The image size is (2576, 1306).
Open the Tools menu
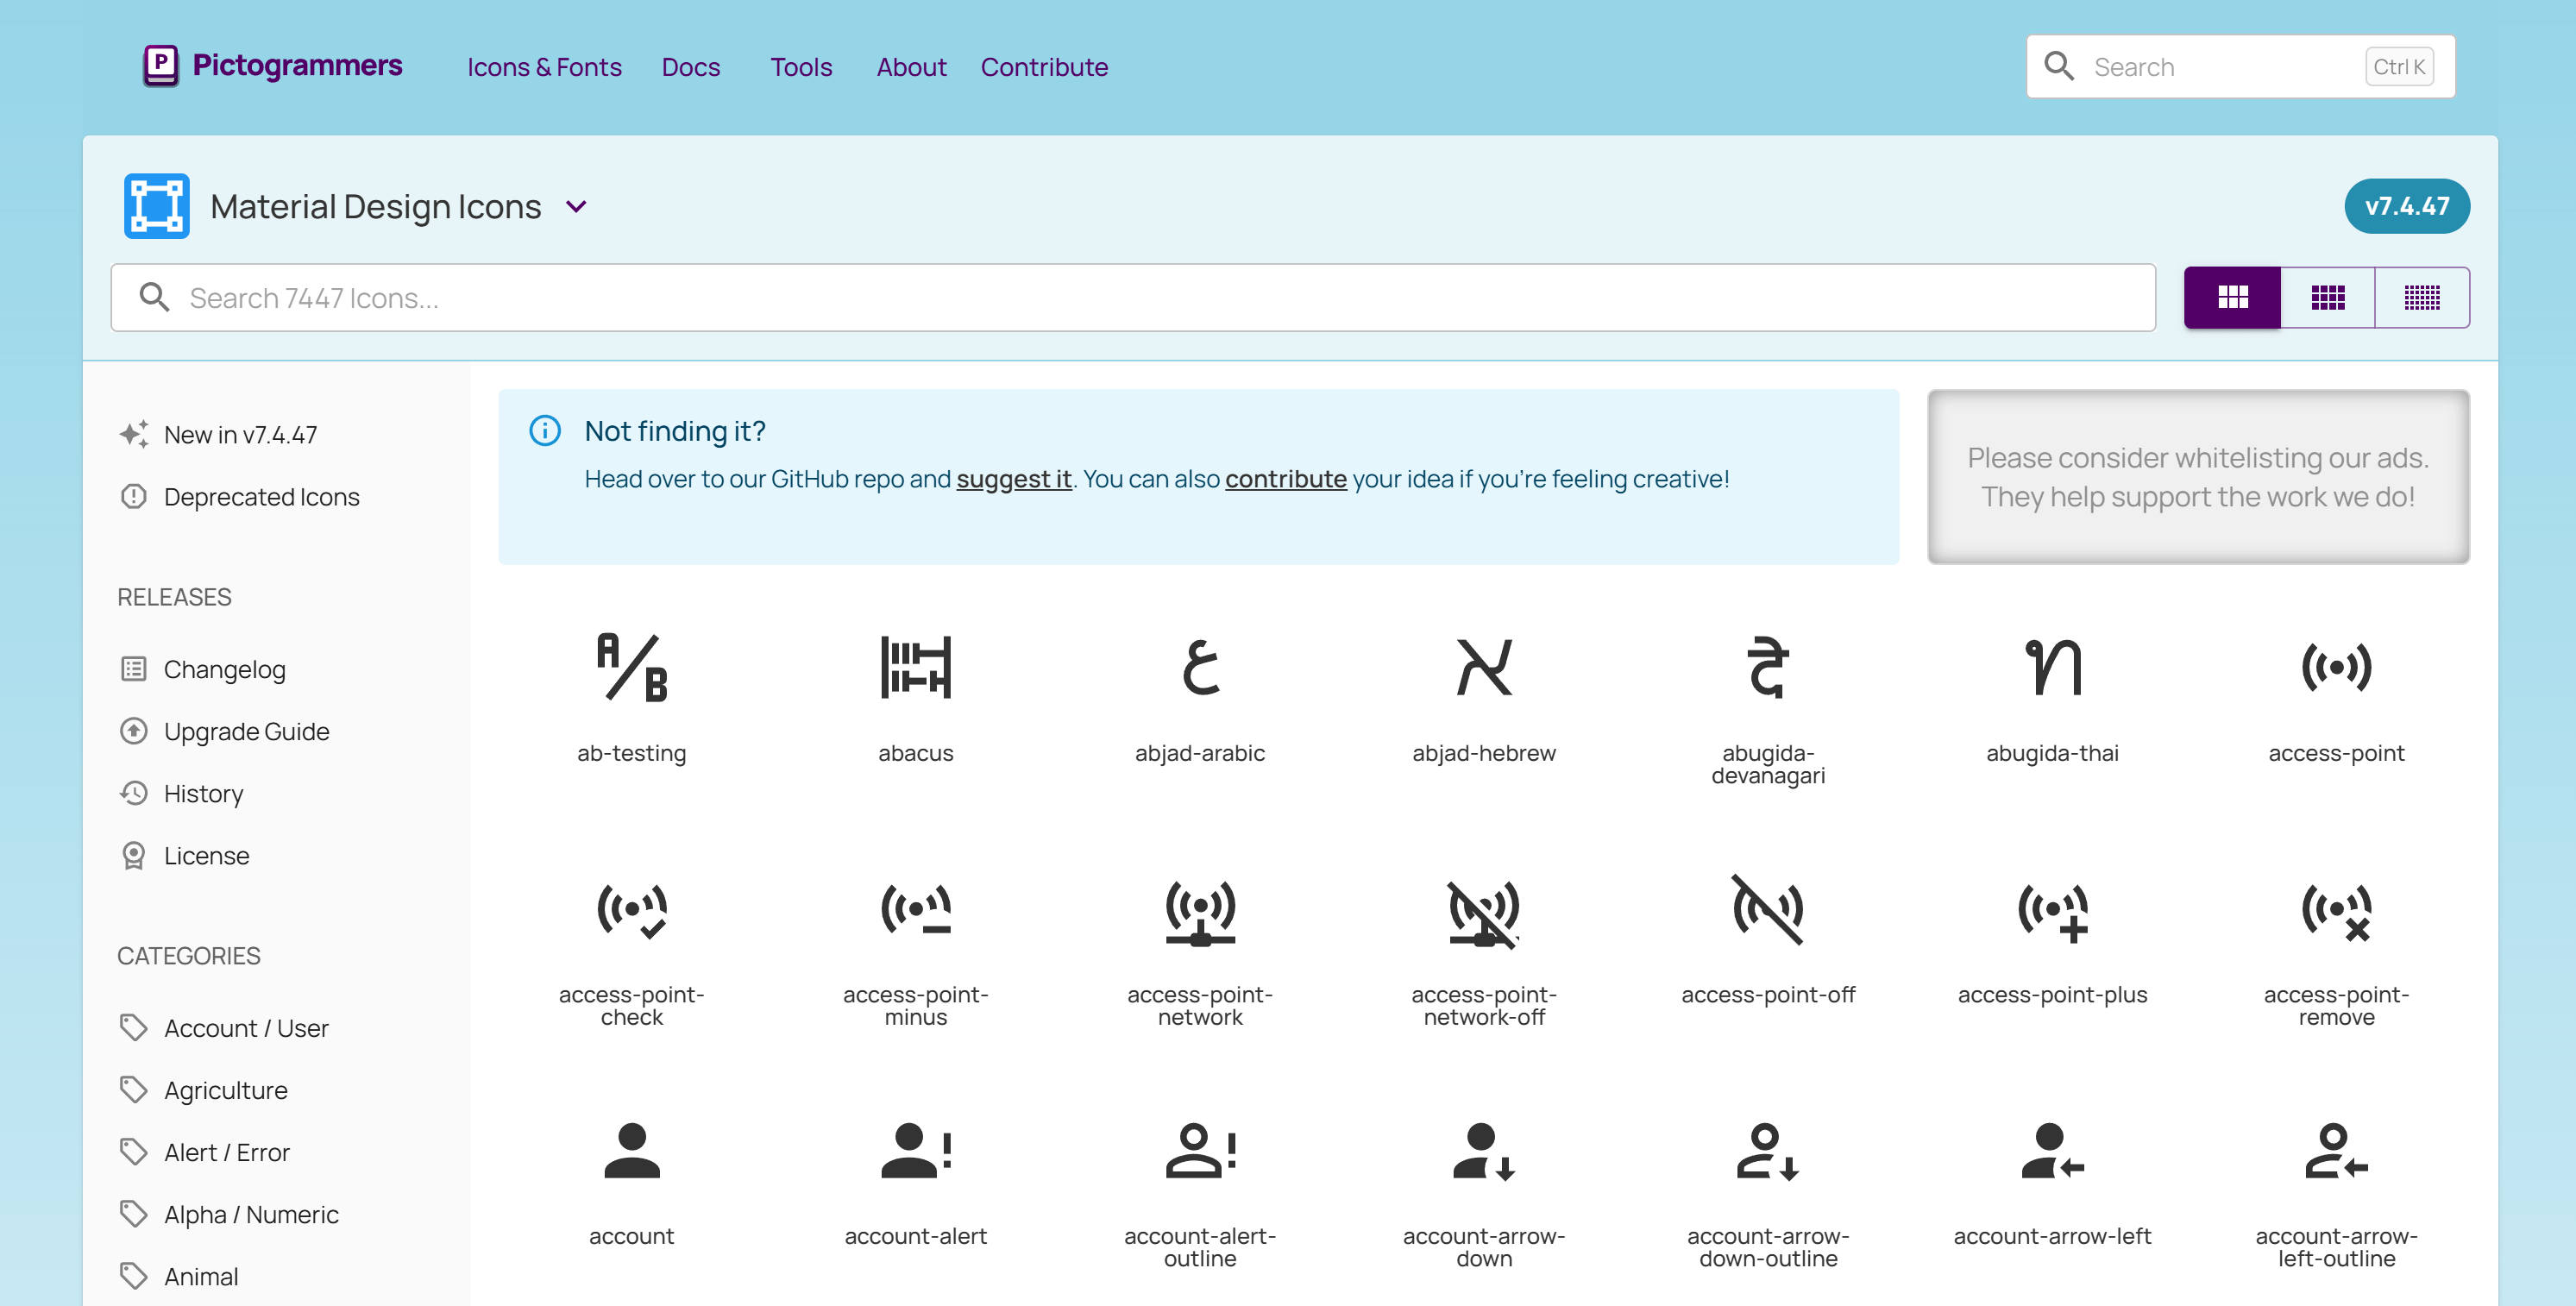click(x=800, y=67)
